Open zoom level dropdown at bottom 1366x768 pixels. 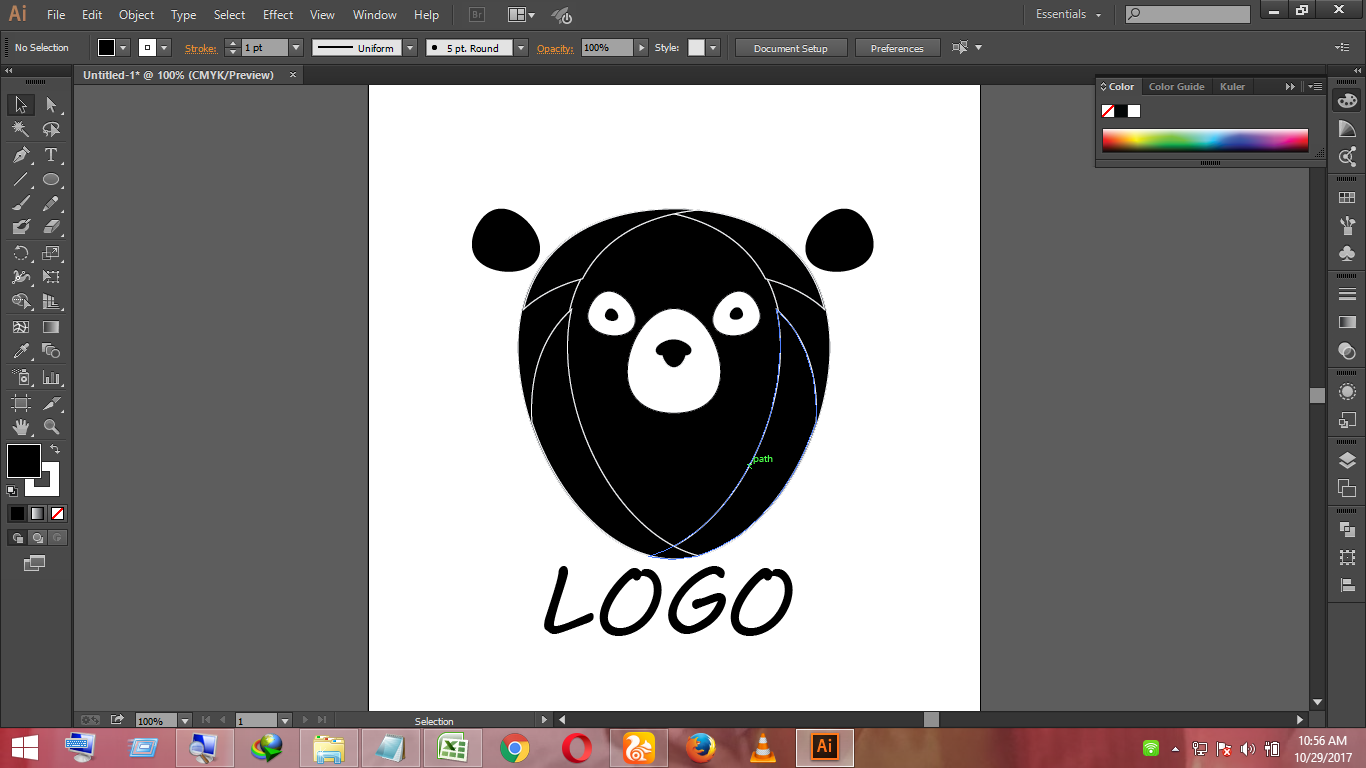point(184,720)
